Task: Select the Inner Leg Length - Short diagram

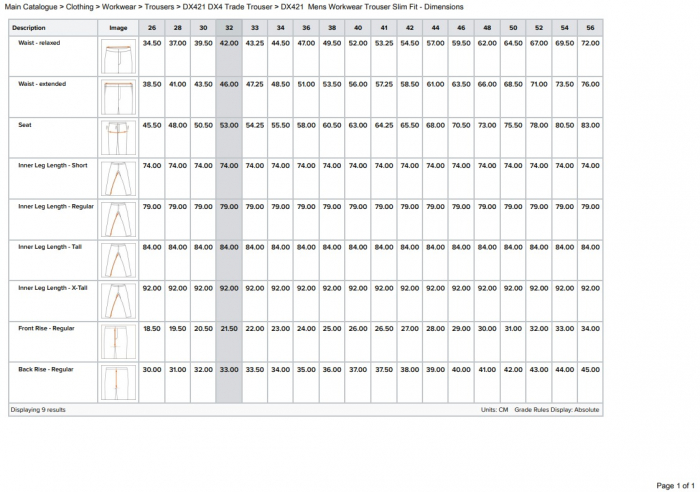Action: pyautogui.click(x=118, y=177)
